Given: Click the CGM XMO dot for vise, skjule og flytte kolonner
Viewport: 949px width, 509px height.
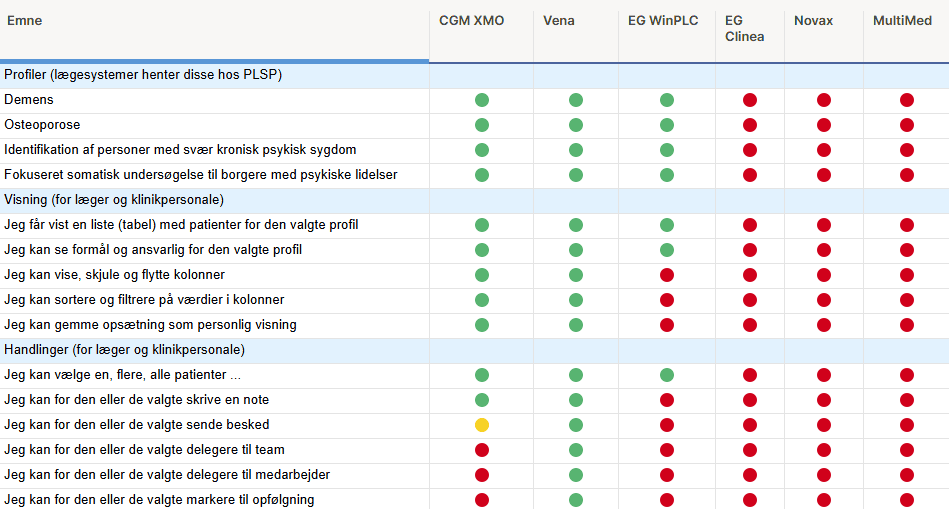Looking at the screenshot, I should point(482,275).
